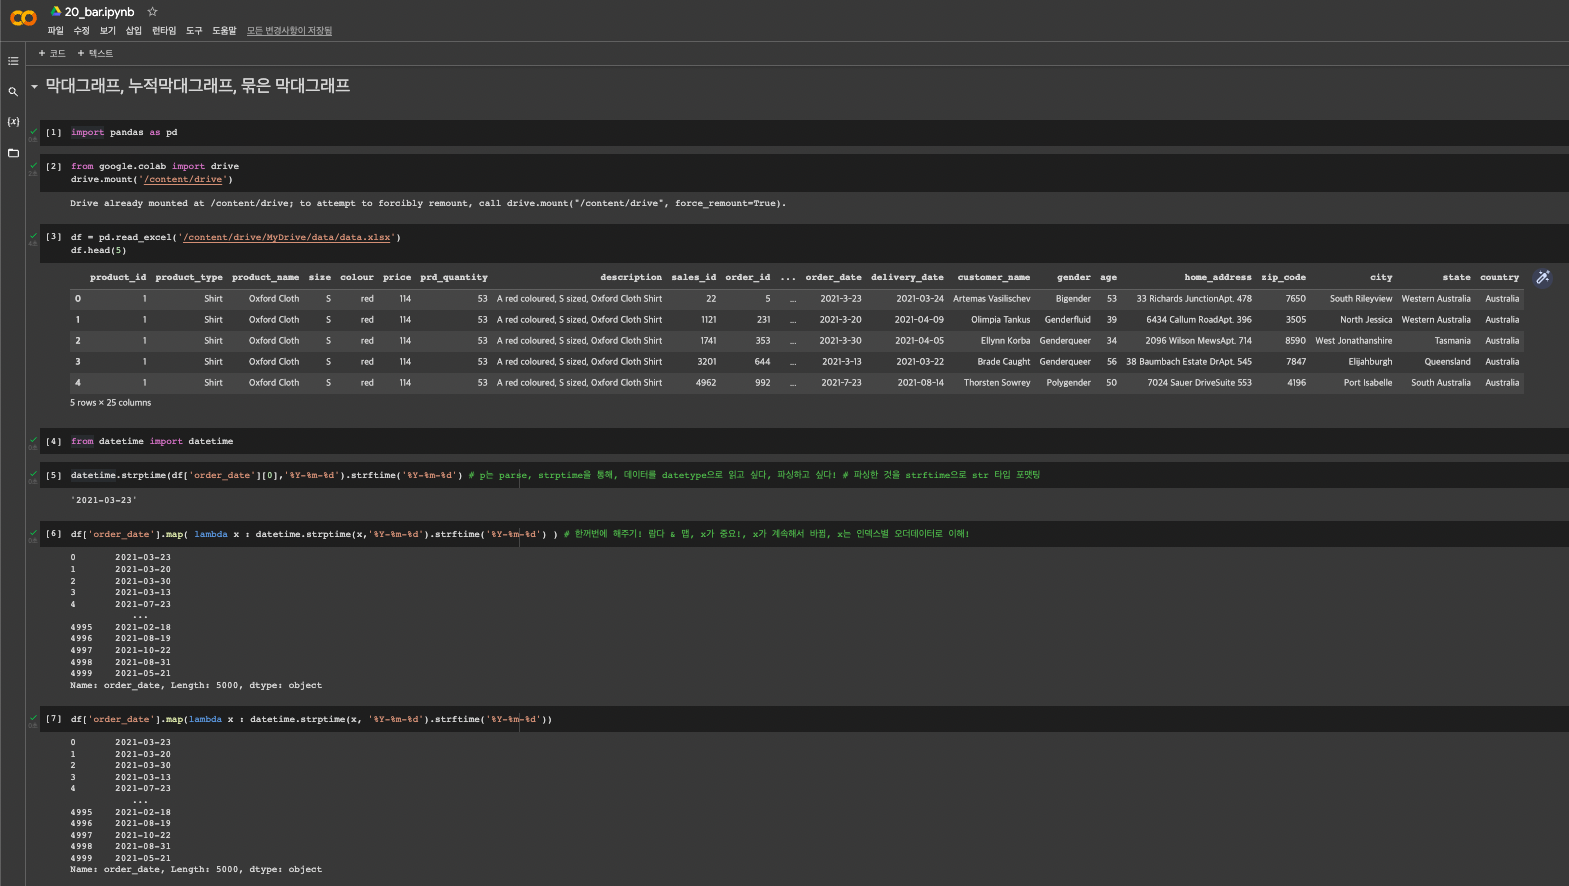Click the zip code cell 8590
Viewport: 1569px width, 886px height.
pyautogui.click(x=1295, y=340)
